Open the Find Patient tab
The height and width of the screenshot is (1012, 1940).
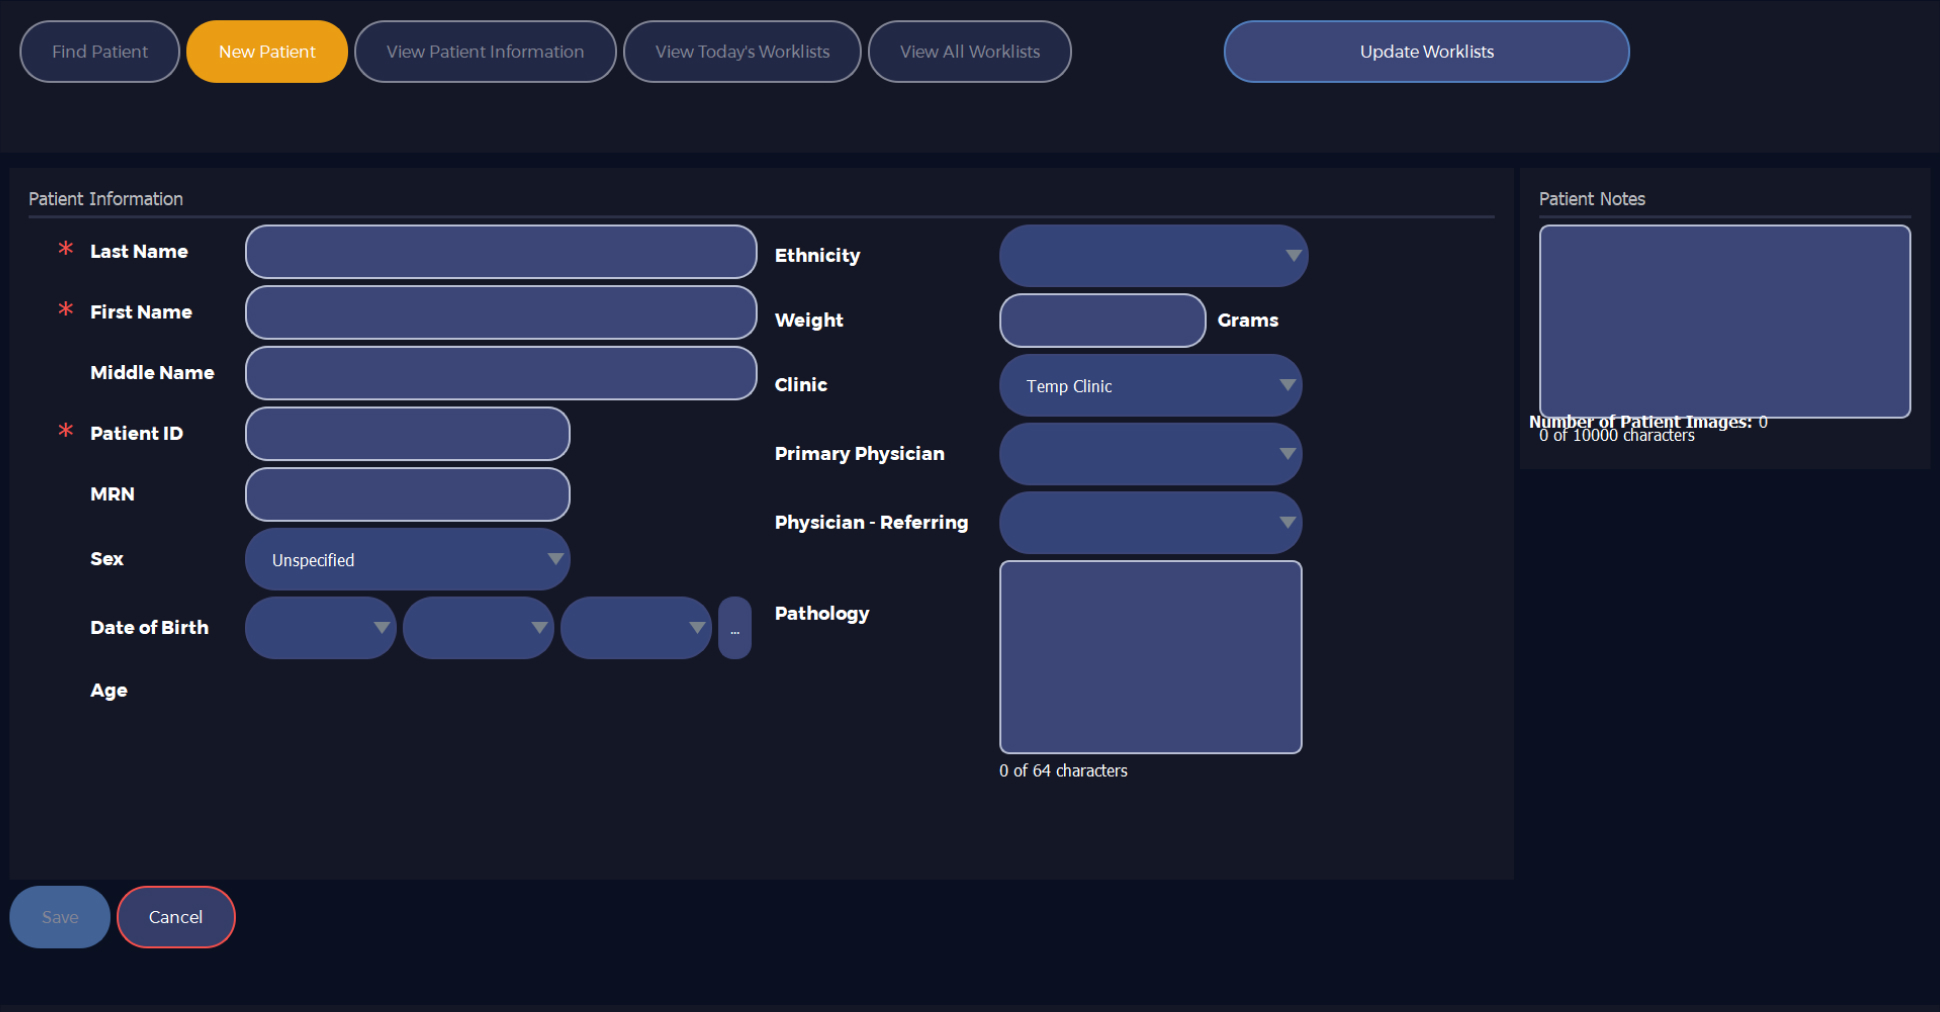tap(99, 52)
